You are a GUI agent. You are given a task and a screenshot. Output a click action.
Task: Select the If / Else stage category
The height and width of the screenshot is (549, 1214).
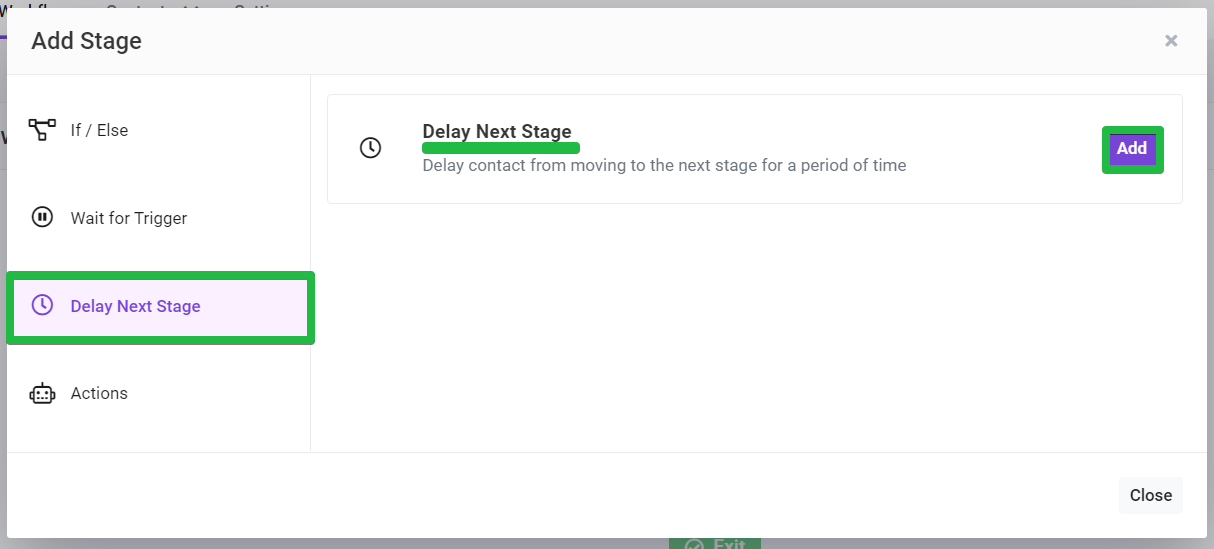pos(159,130)
